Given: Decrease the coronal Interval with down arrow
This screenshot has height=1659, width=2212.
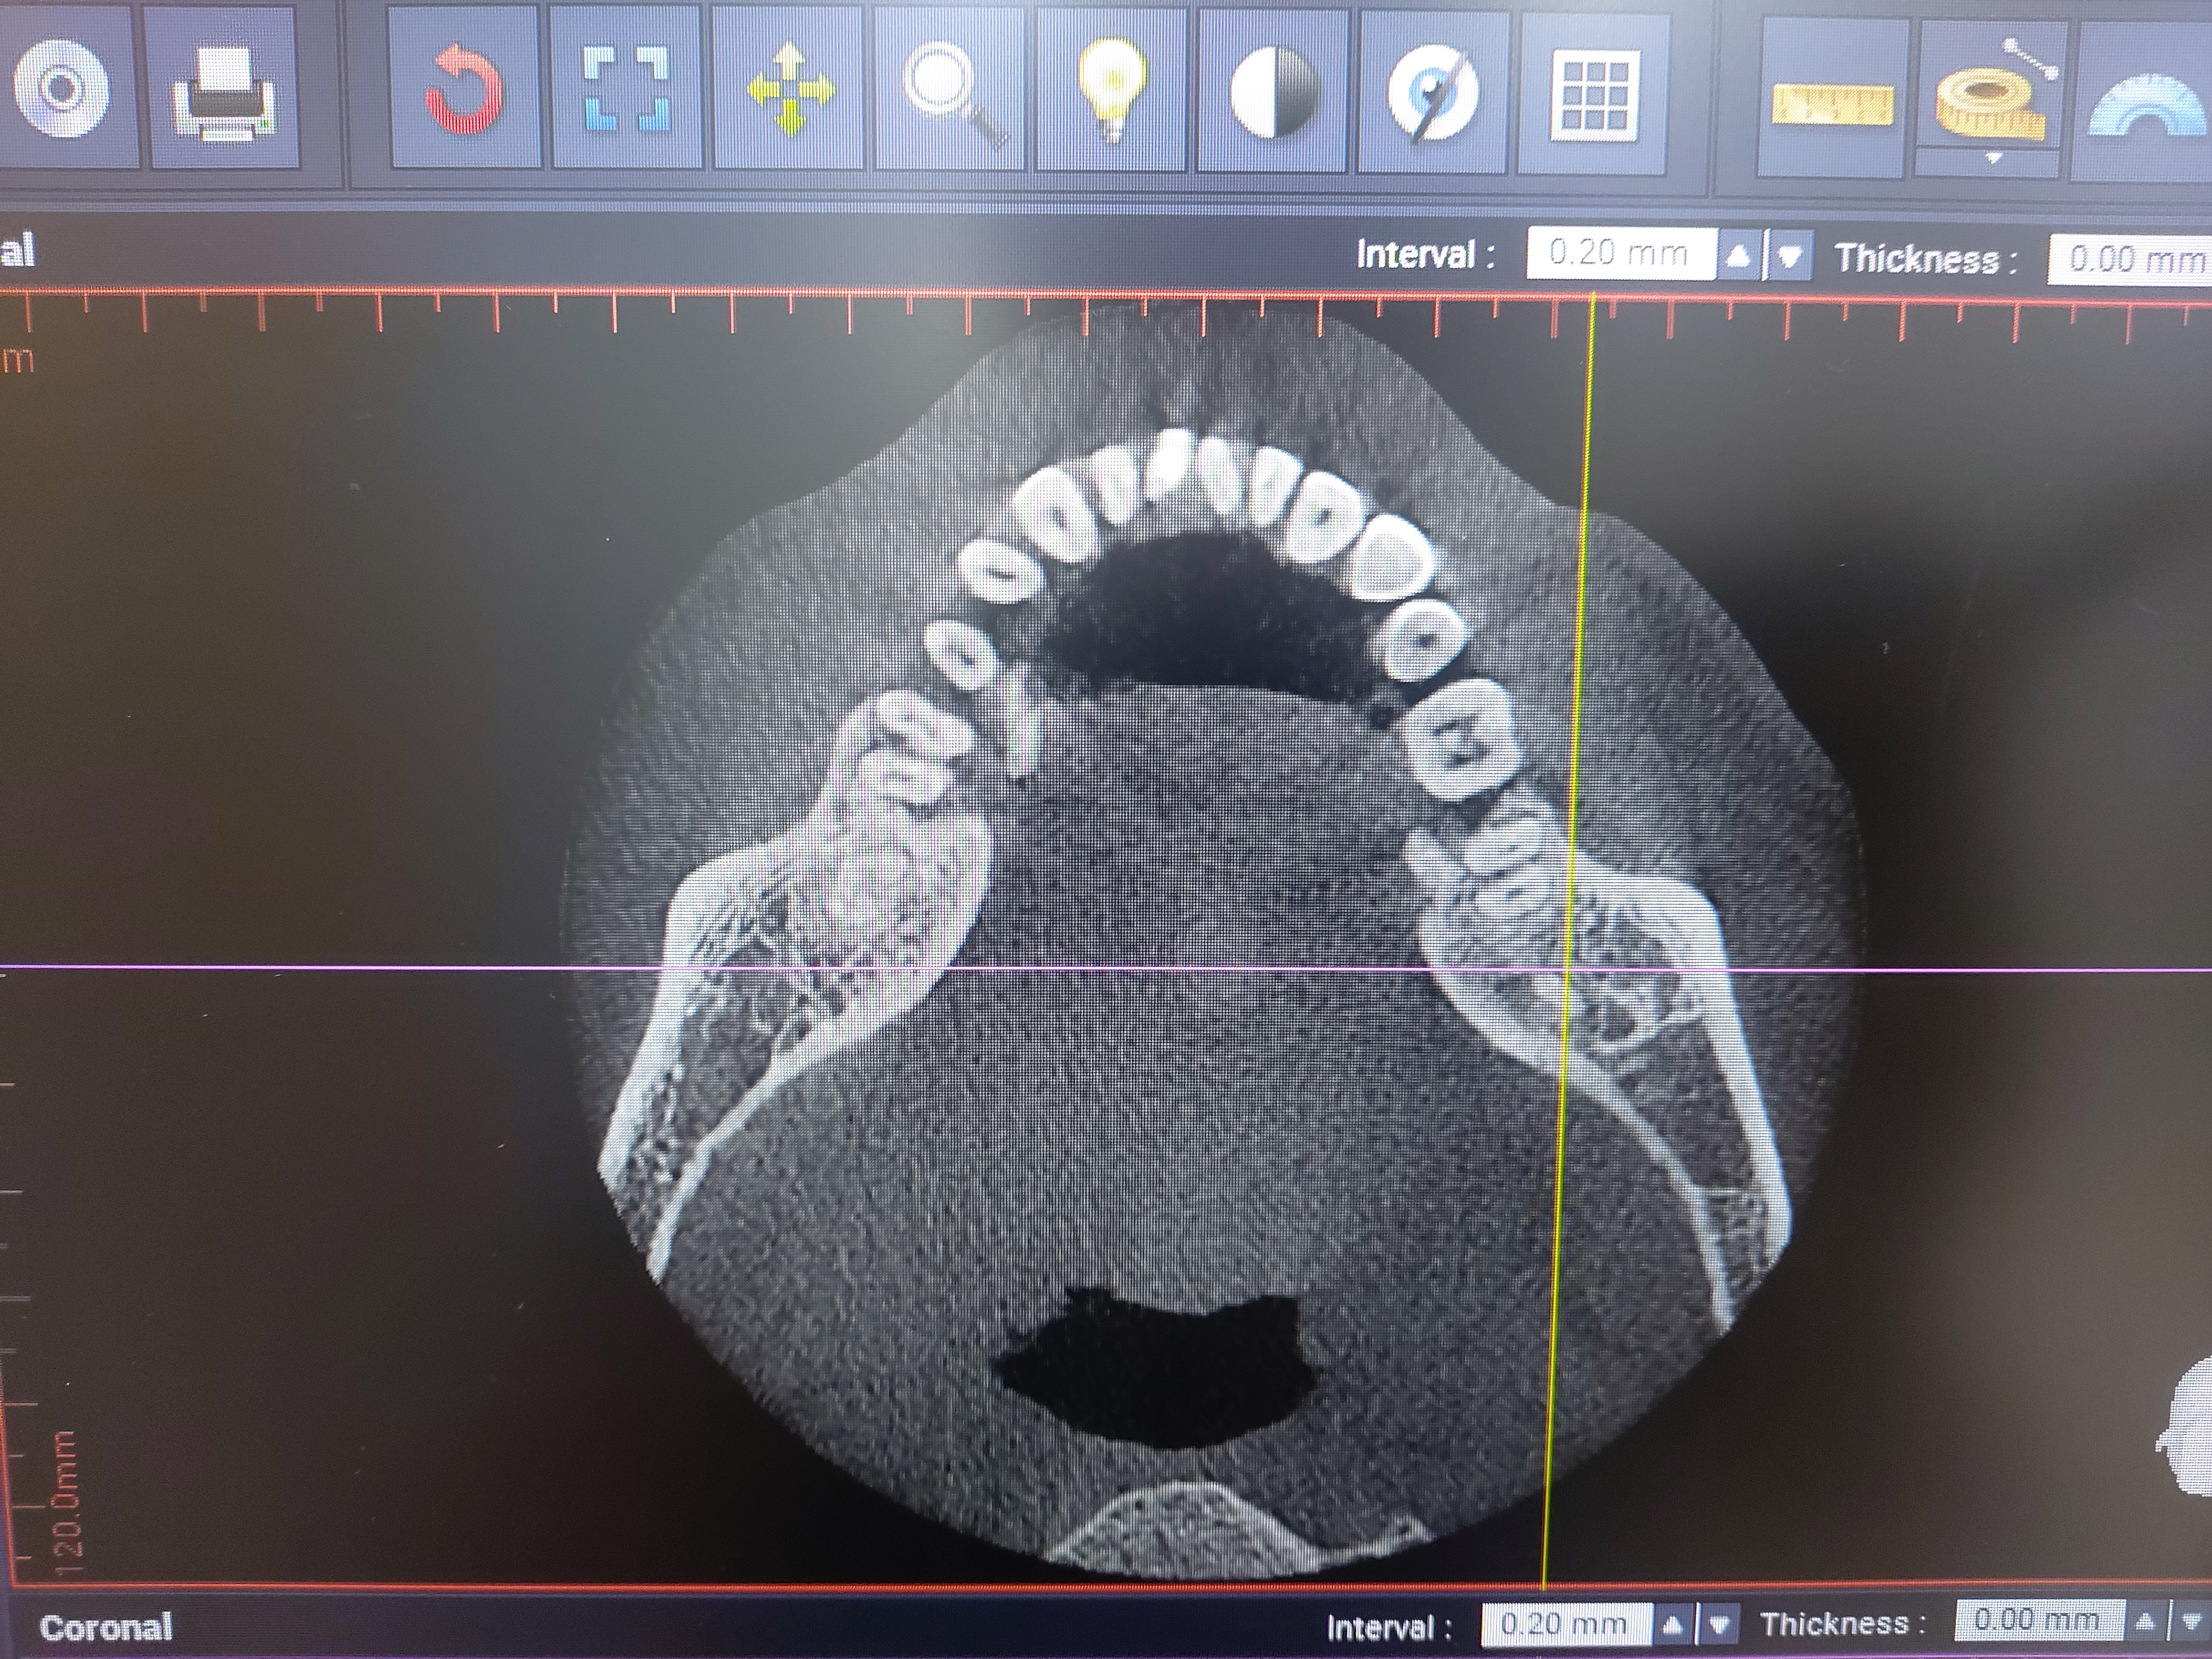Looking at the screenshot, I should (x=1719, y=1624).
